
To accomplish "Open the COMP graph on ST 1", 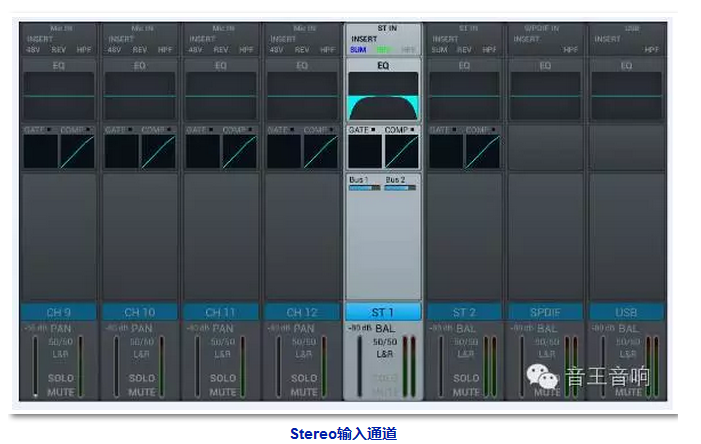I will click(402, 151).
